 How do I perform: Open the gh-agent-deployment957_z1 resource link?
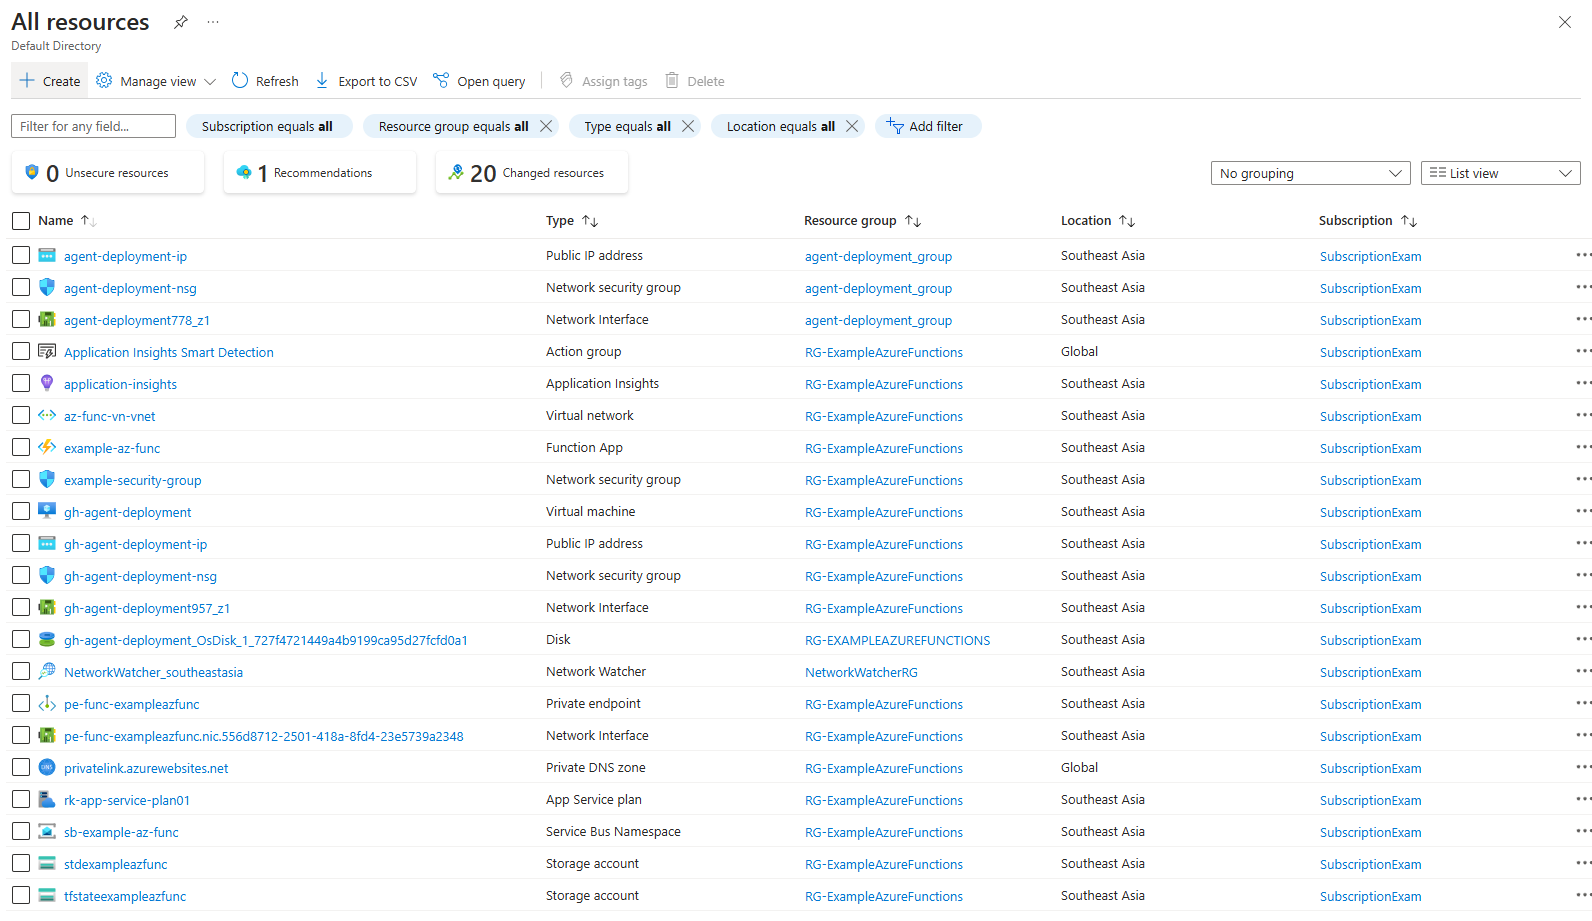point(147,608)
